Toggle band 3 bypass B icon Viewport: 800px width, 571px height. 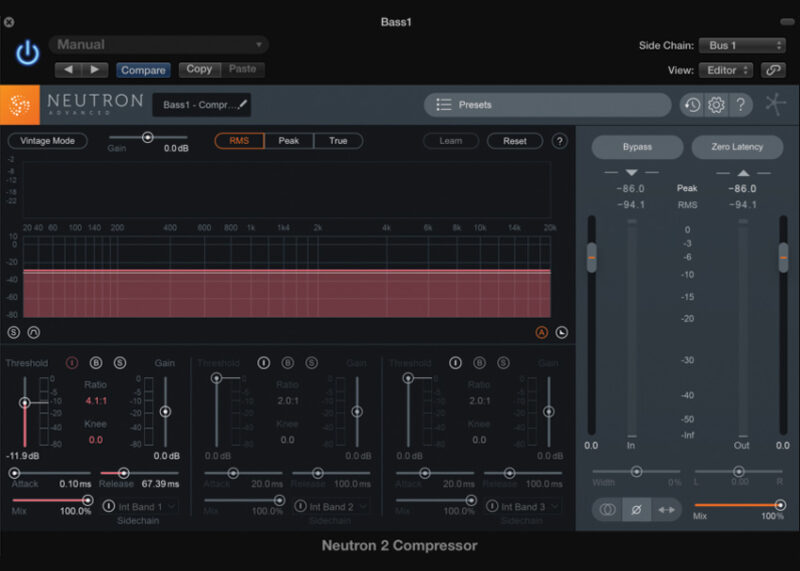[x=480, y=363]
